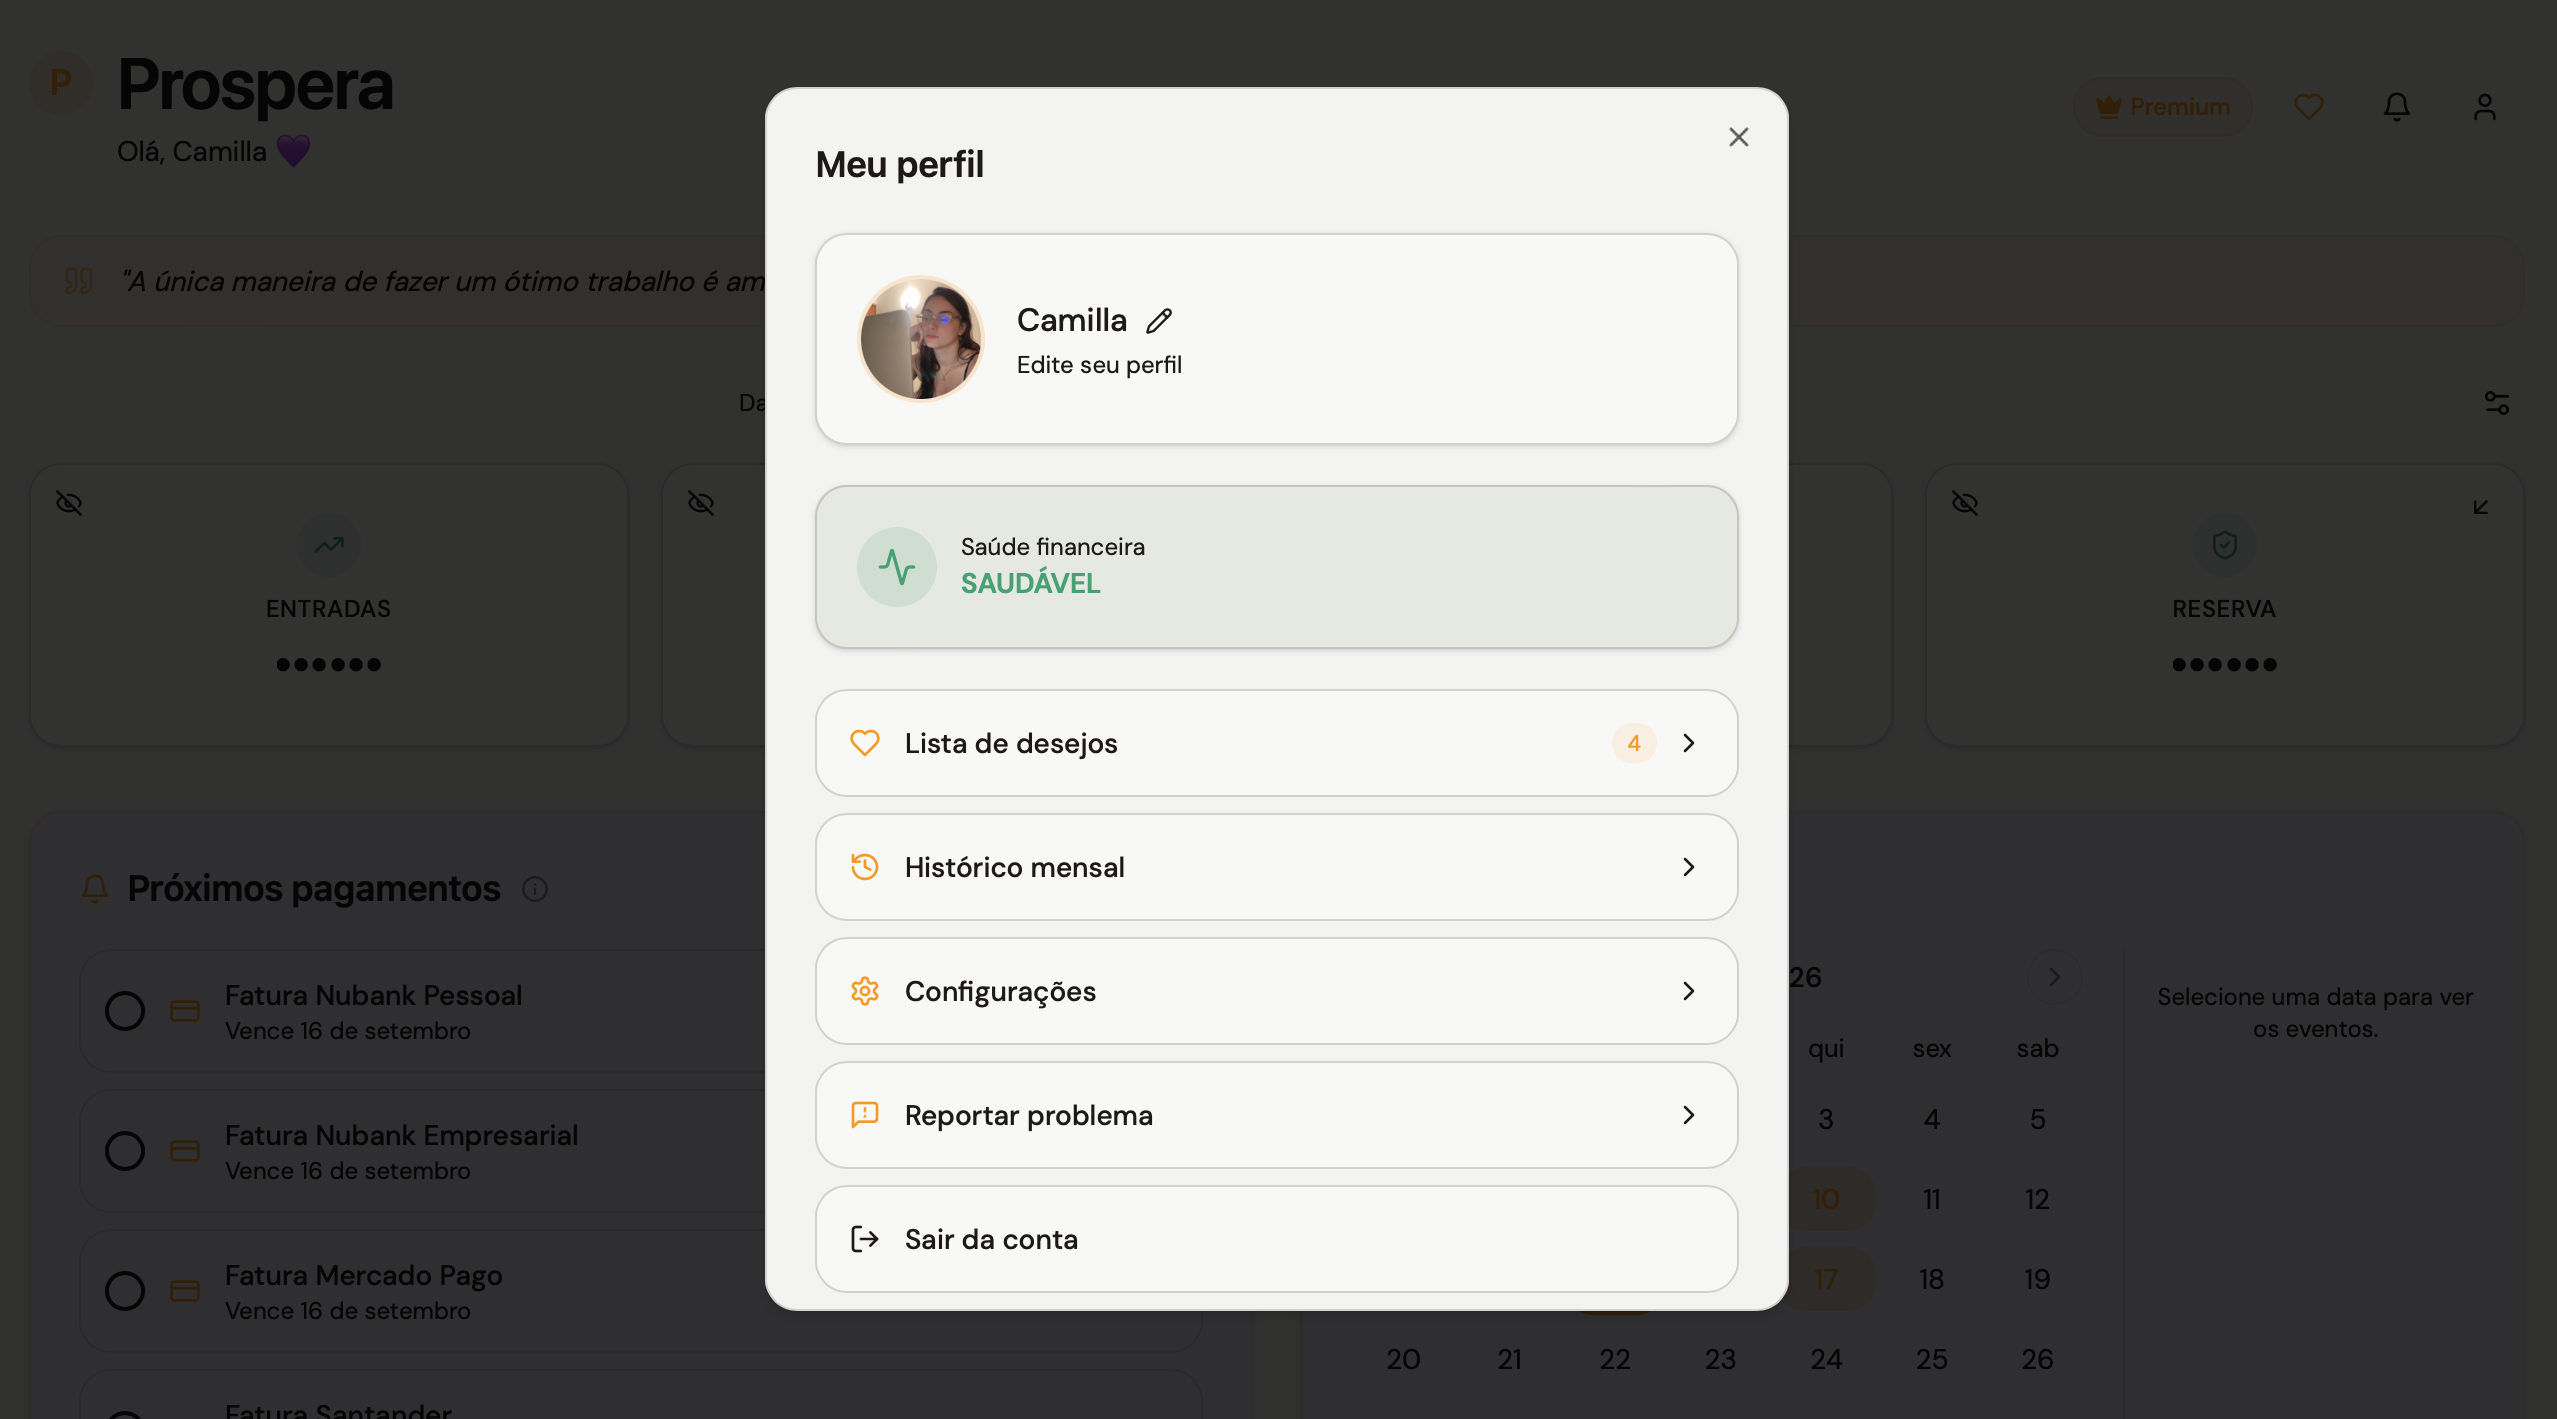This screenshot has width=2557, height=1419.
Task: Mark Fatura Nubank Pessoal as paid
Action: point(125,1011)
